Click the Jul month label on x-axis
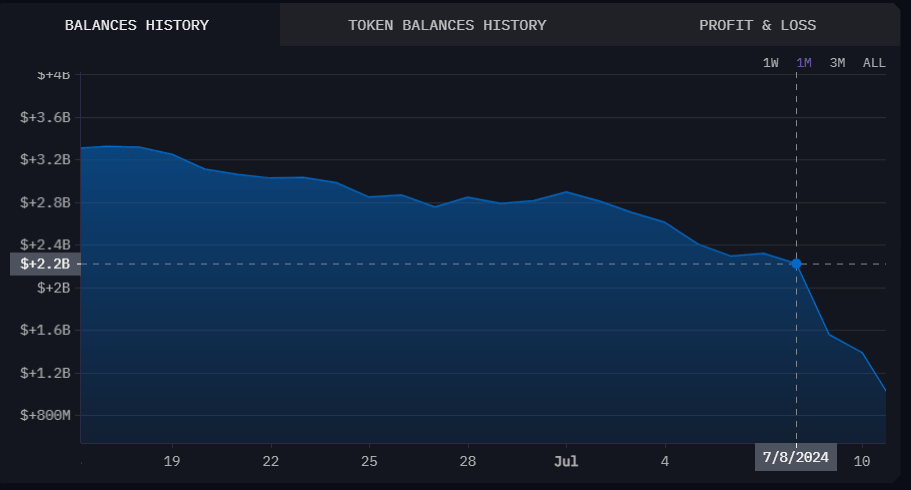The height and width of the screenshot is (490, 911). point(566,462)
